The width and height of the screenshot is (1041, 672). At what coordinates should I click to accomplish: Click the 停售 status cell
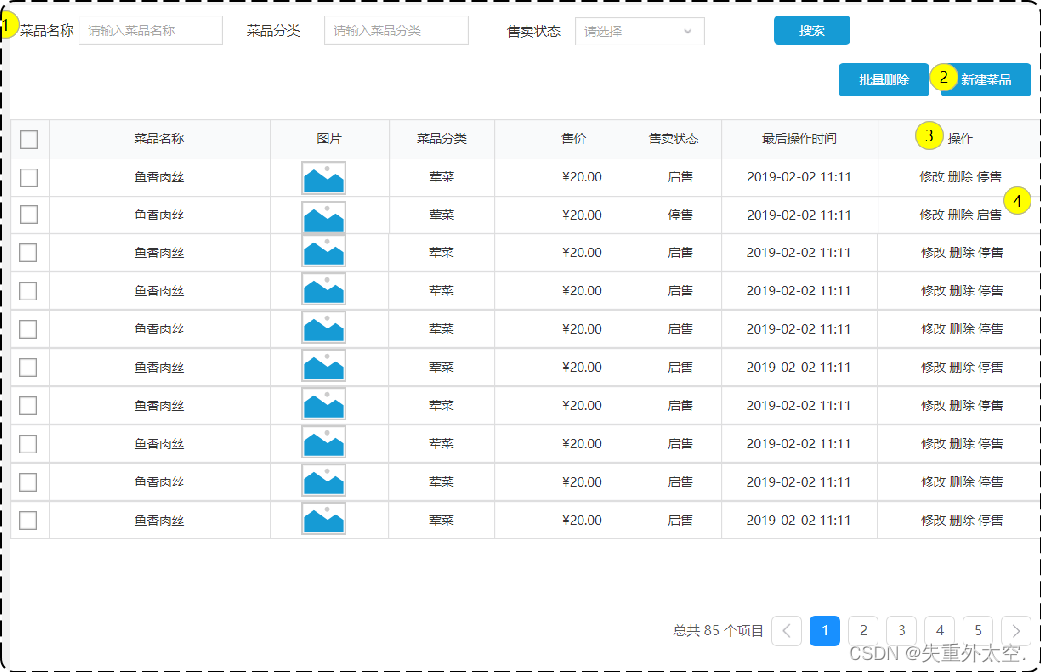680,214
